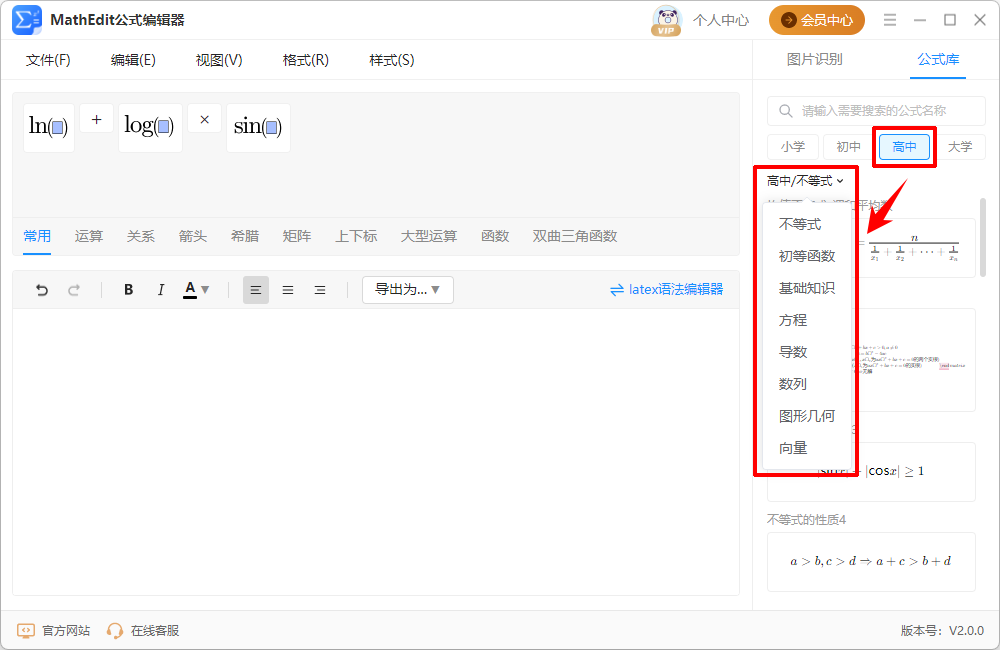
Task: Choose 图形几何 from category list
Action: [x=807, y=416]
